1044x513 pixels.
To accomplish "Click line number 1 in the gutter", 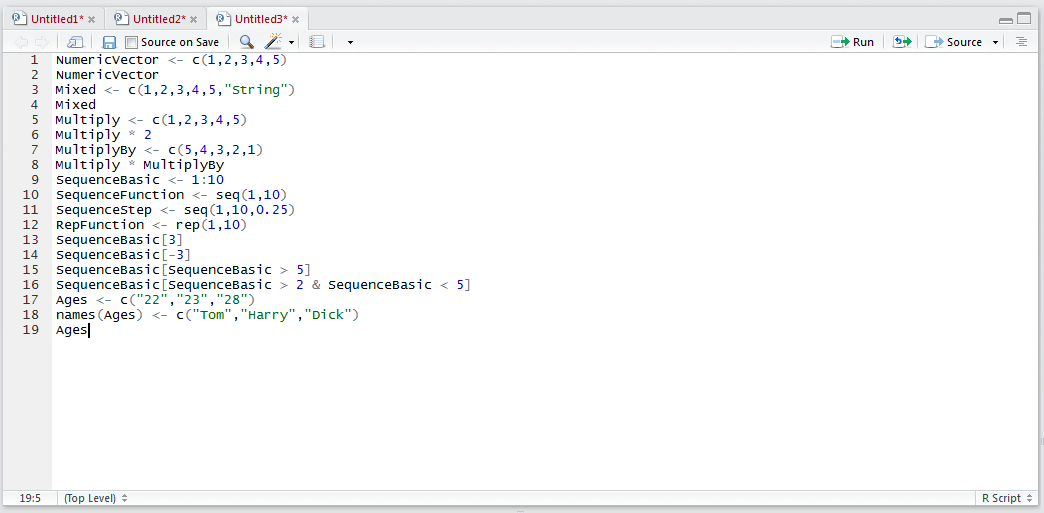I will point(34,60).
